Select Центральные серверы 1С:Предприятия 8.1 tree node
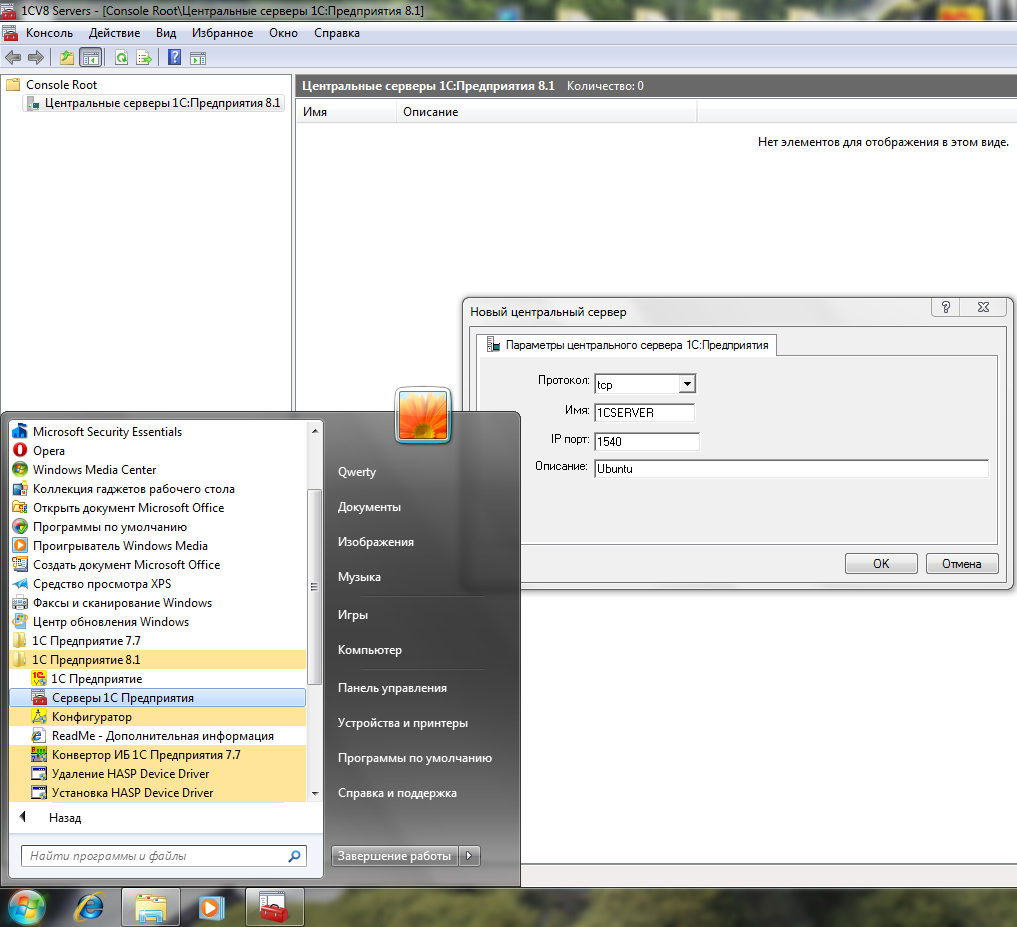The image size is (1017, 927). point(162,103)
